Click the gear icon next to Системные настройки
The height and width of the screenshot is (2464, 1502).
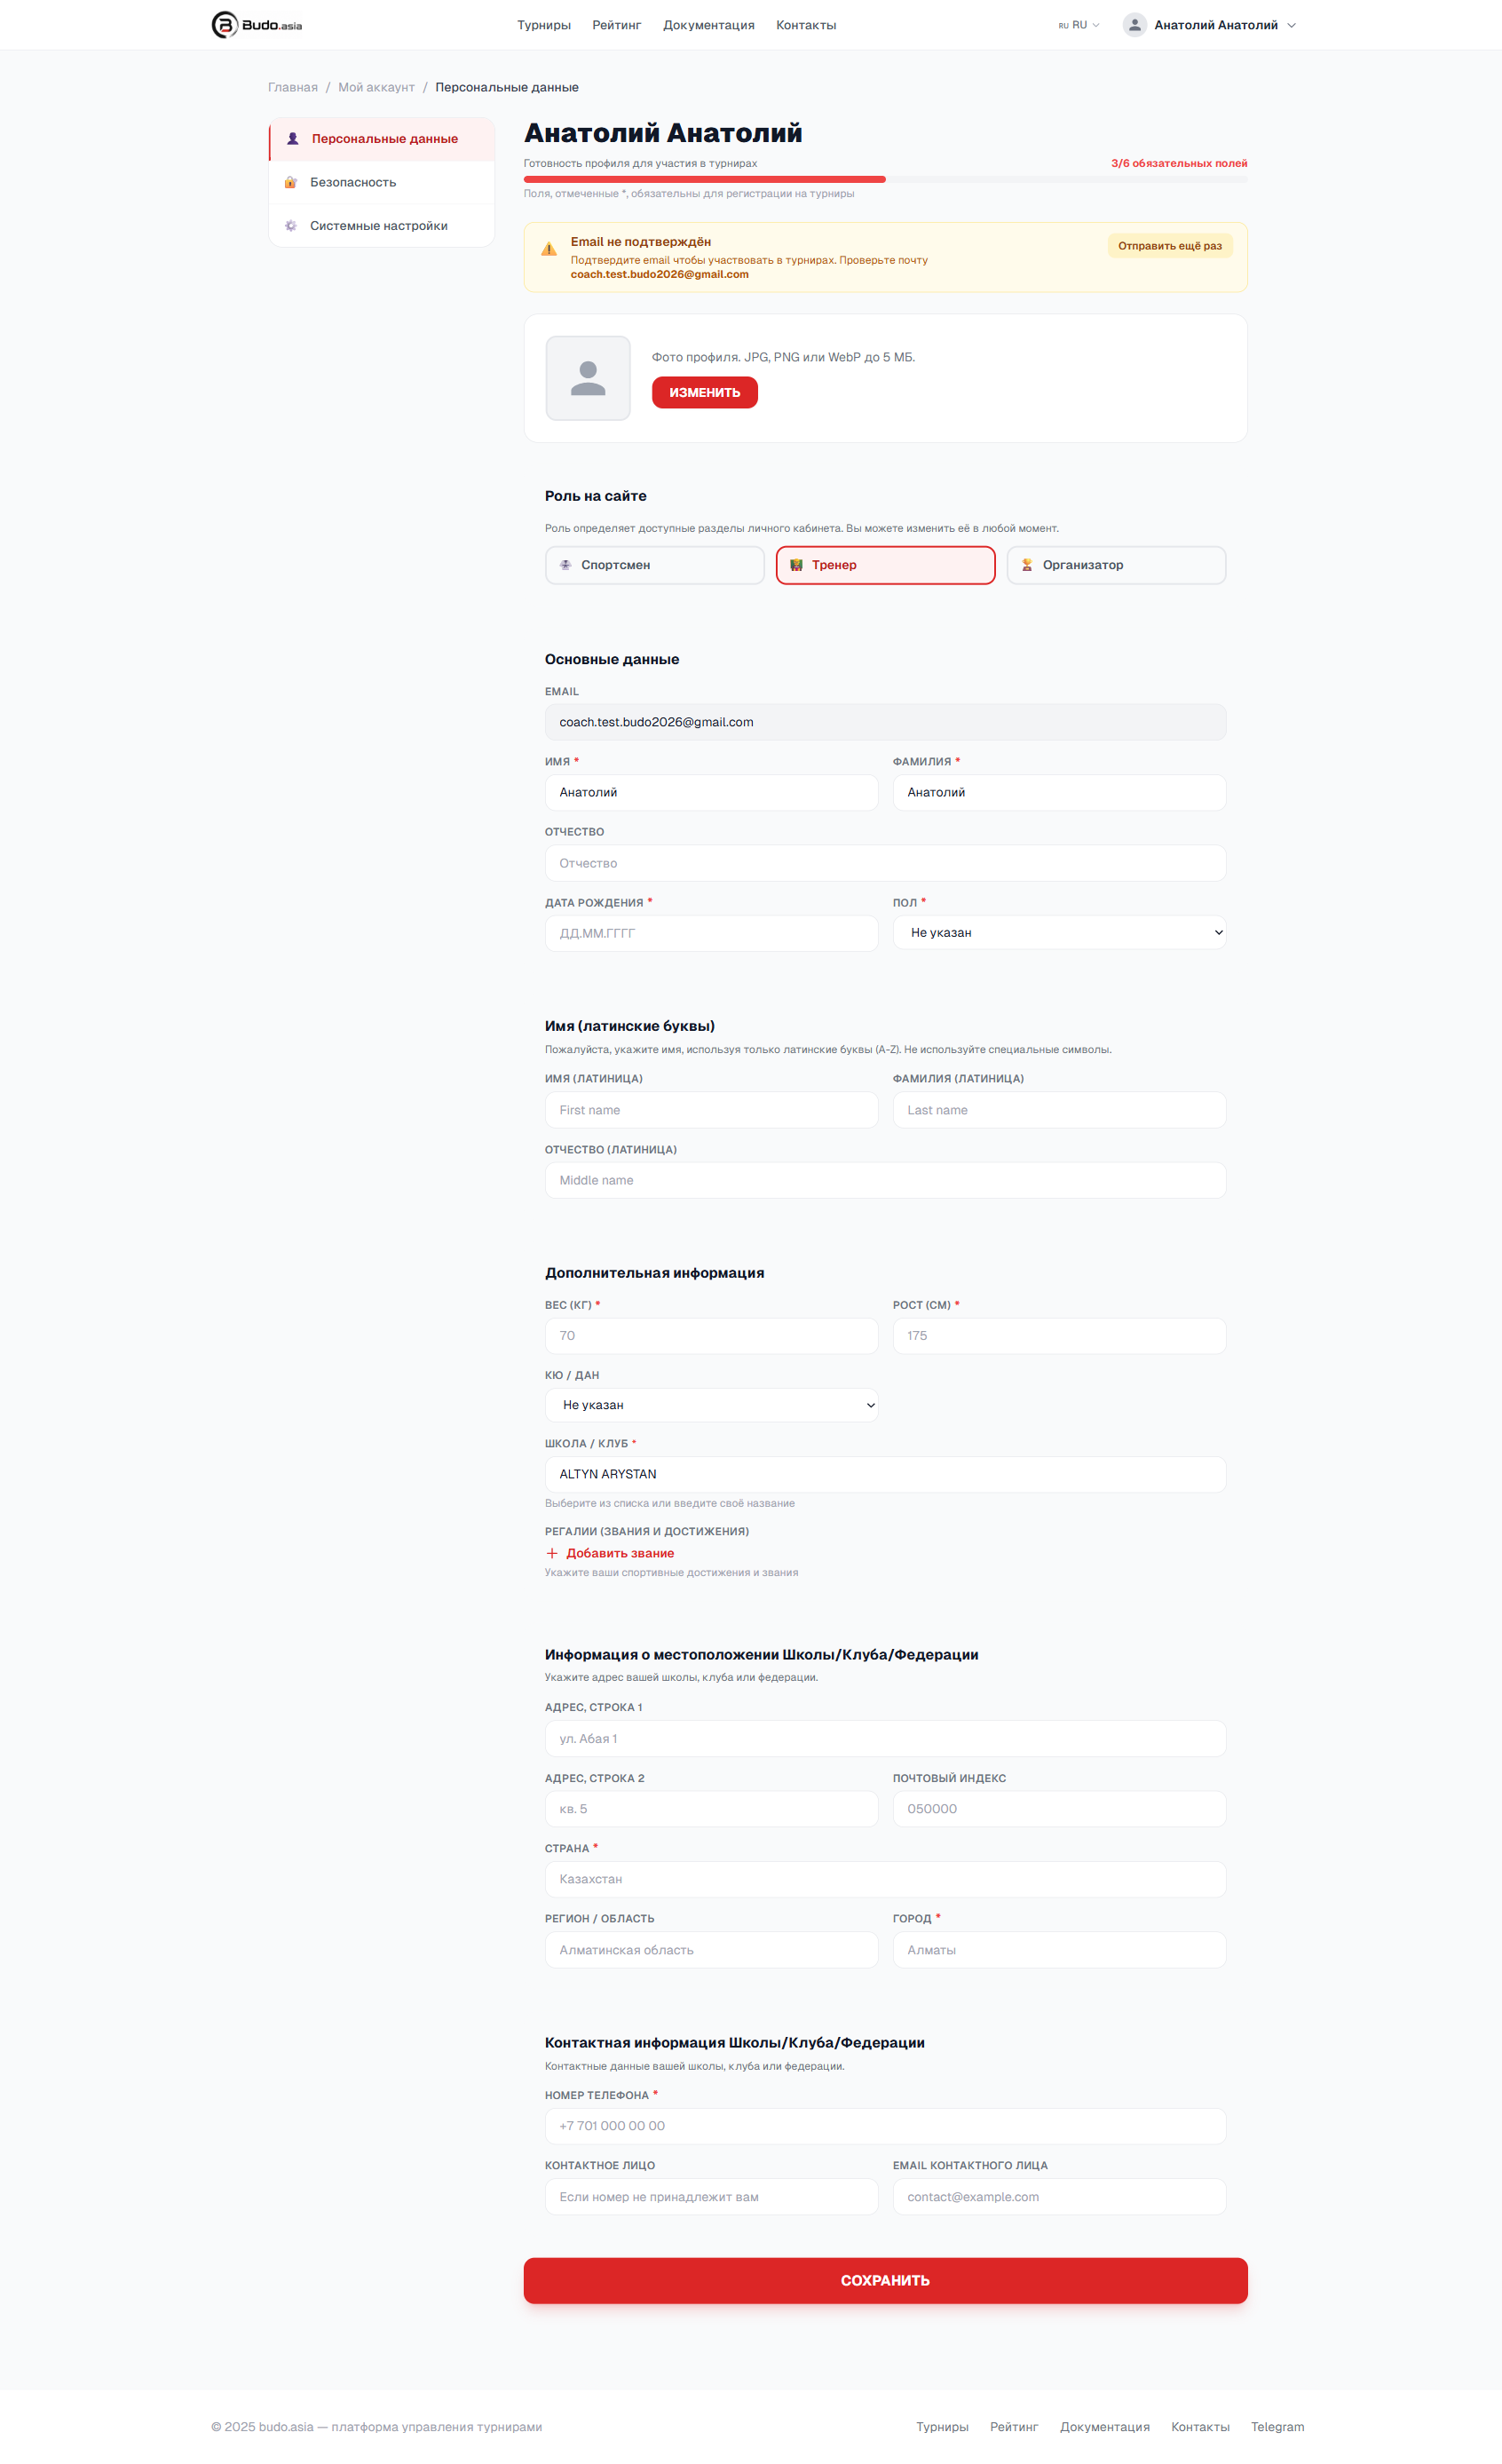pos(291,226)
